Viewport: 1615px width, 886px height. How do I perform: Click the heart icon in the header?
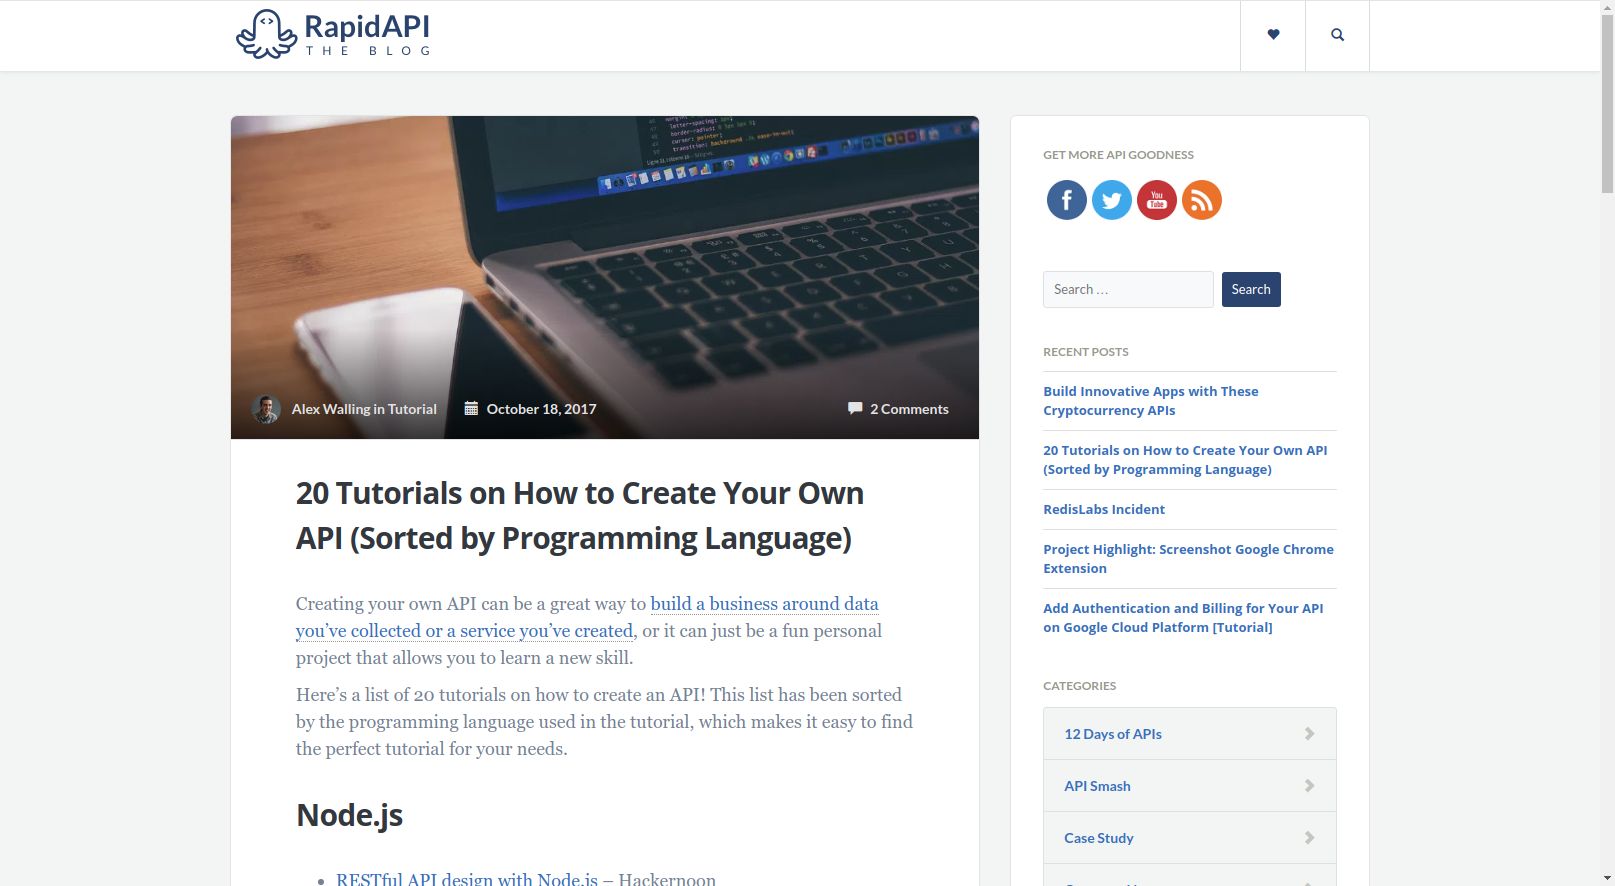(x=1273, y=35)
